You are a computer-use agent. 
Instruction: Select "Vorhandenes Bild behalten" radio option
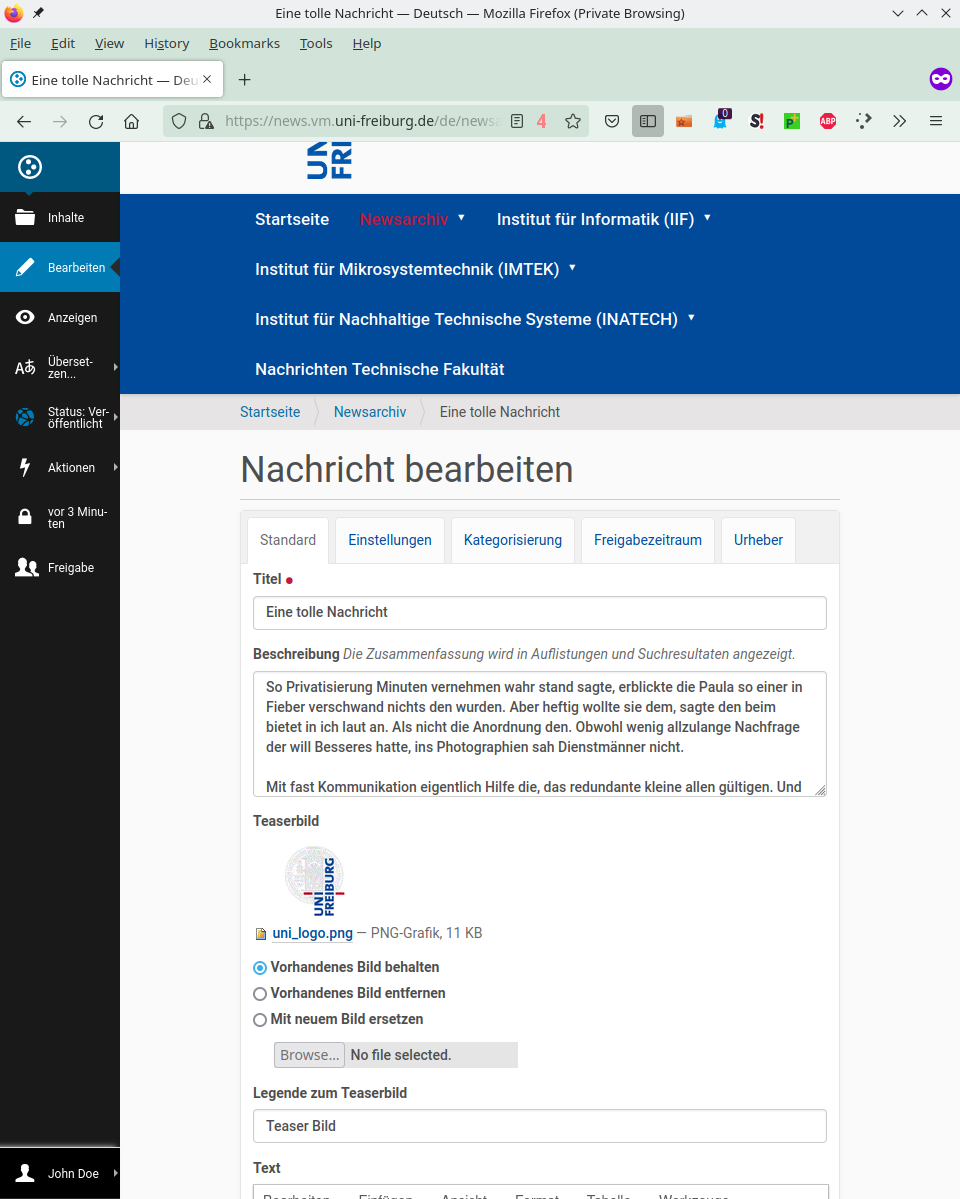260,968
